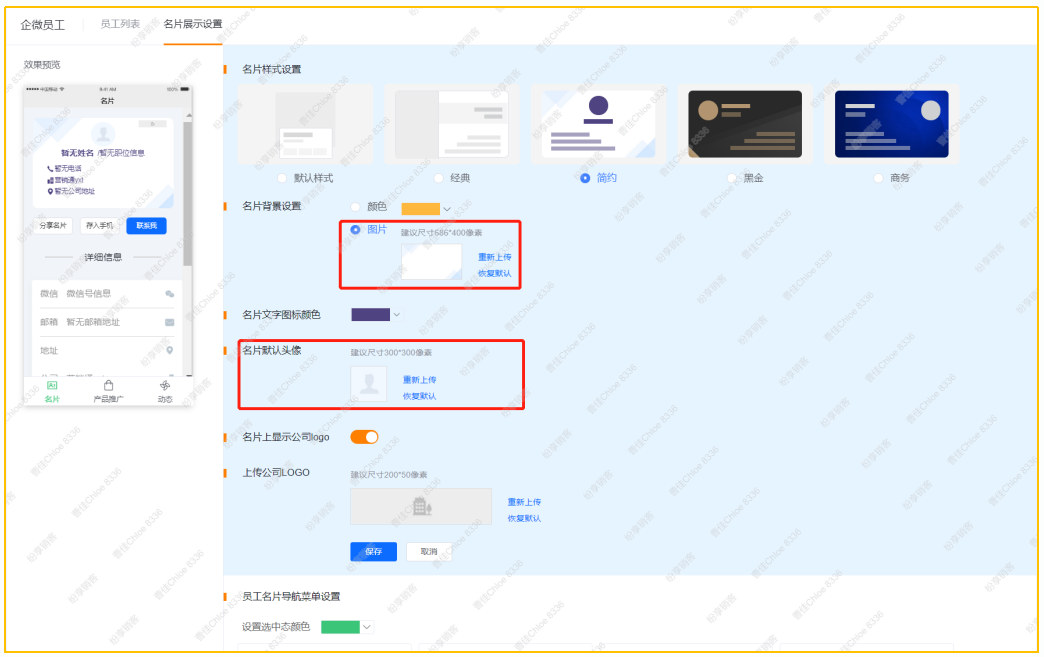Click the default avatar placeholder image
Screen dimensions: 1044x657
click(368, 384)
